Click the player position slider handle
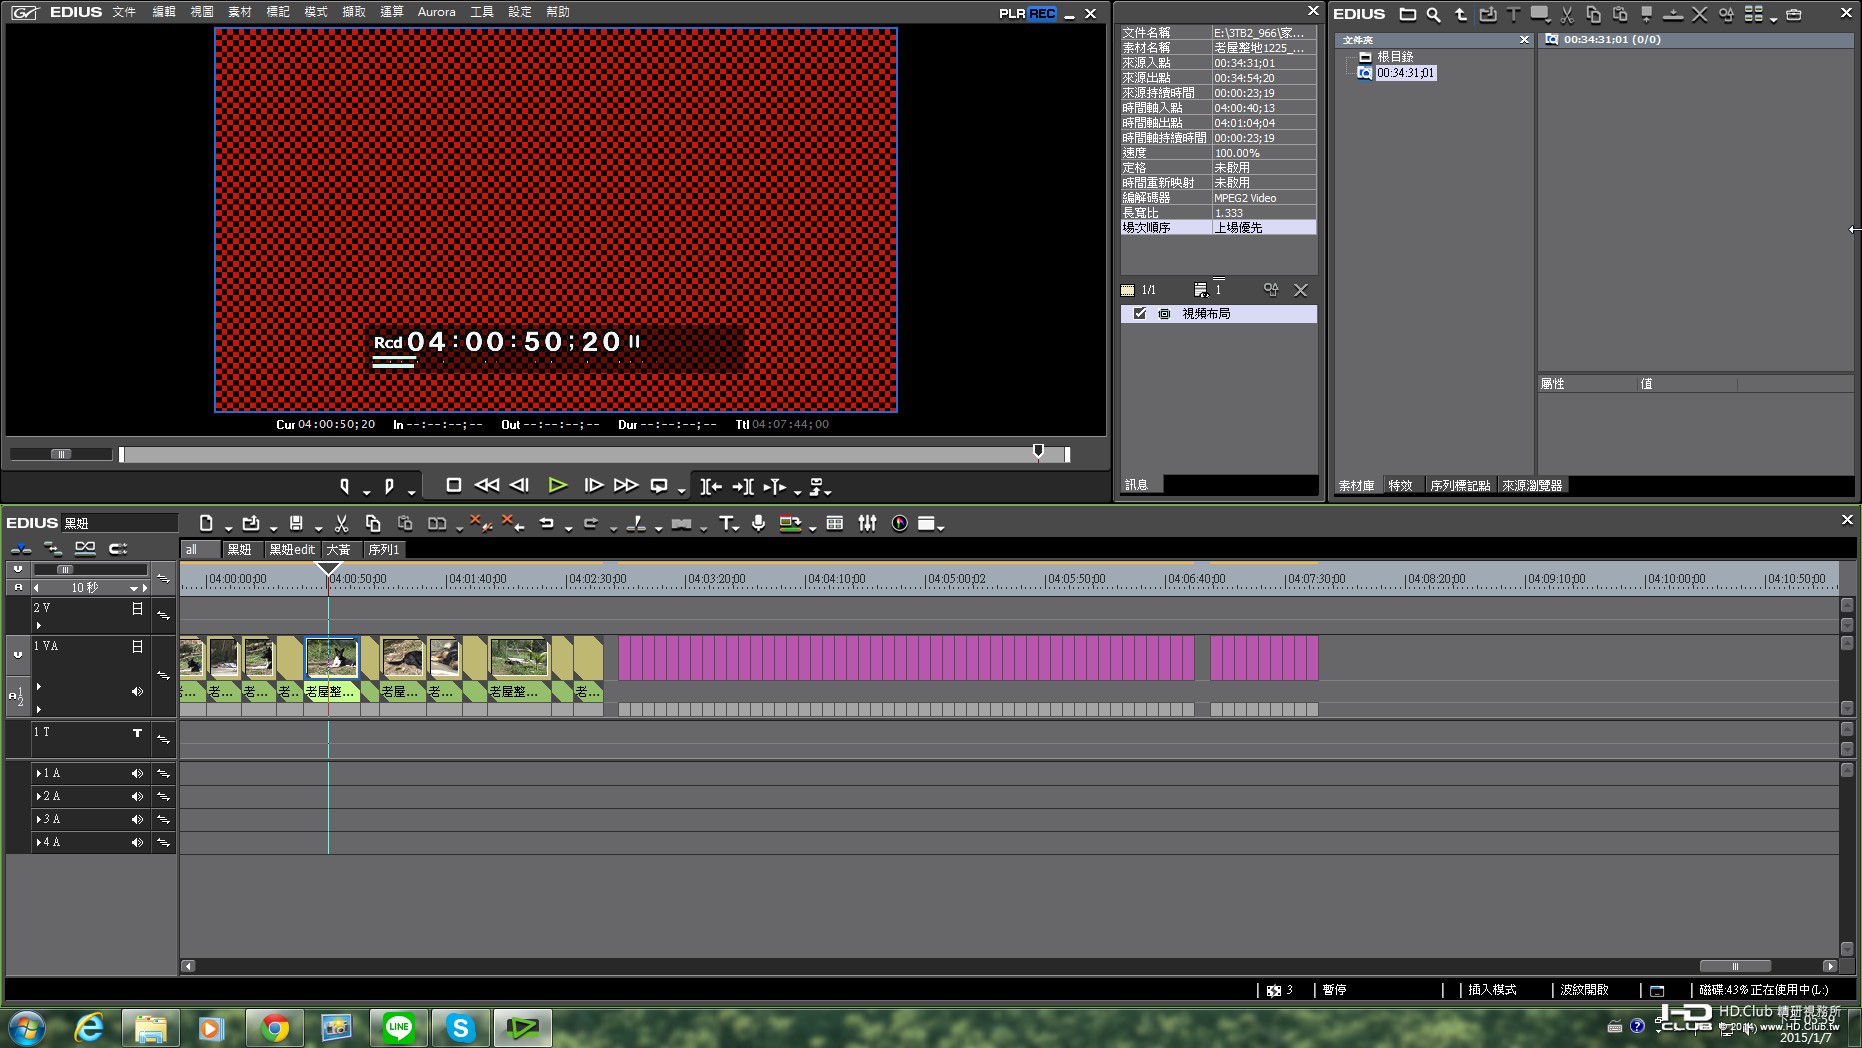The image size is (1862, 1048). click(x=1038, y=452)
